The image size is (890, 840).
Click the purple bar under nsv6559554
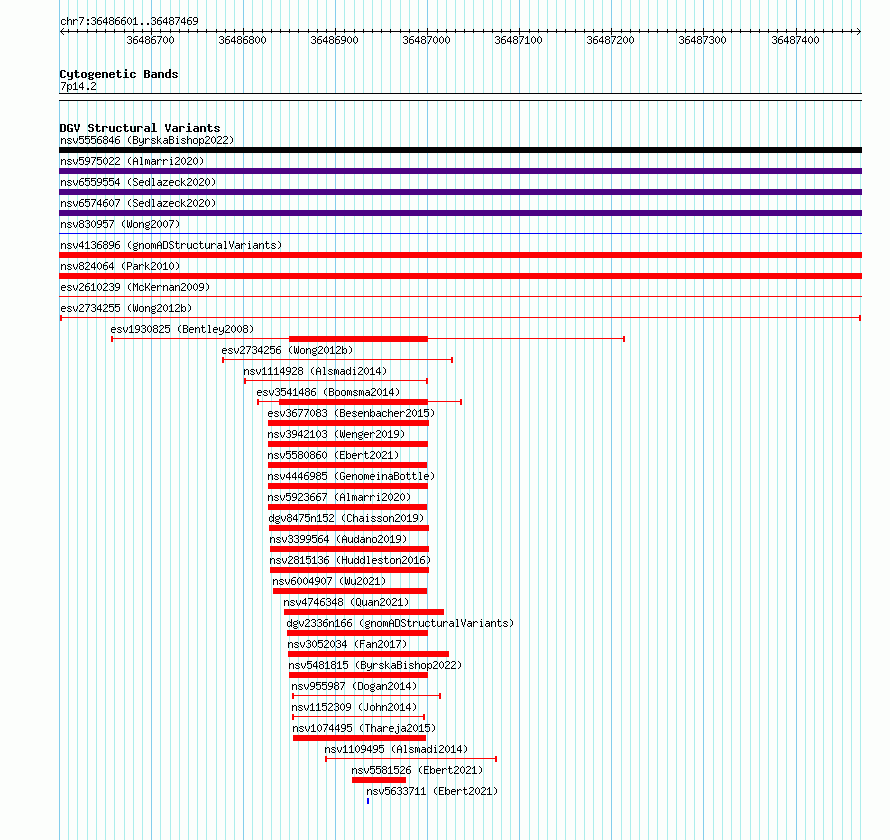pos(460,192)
